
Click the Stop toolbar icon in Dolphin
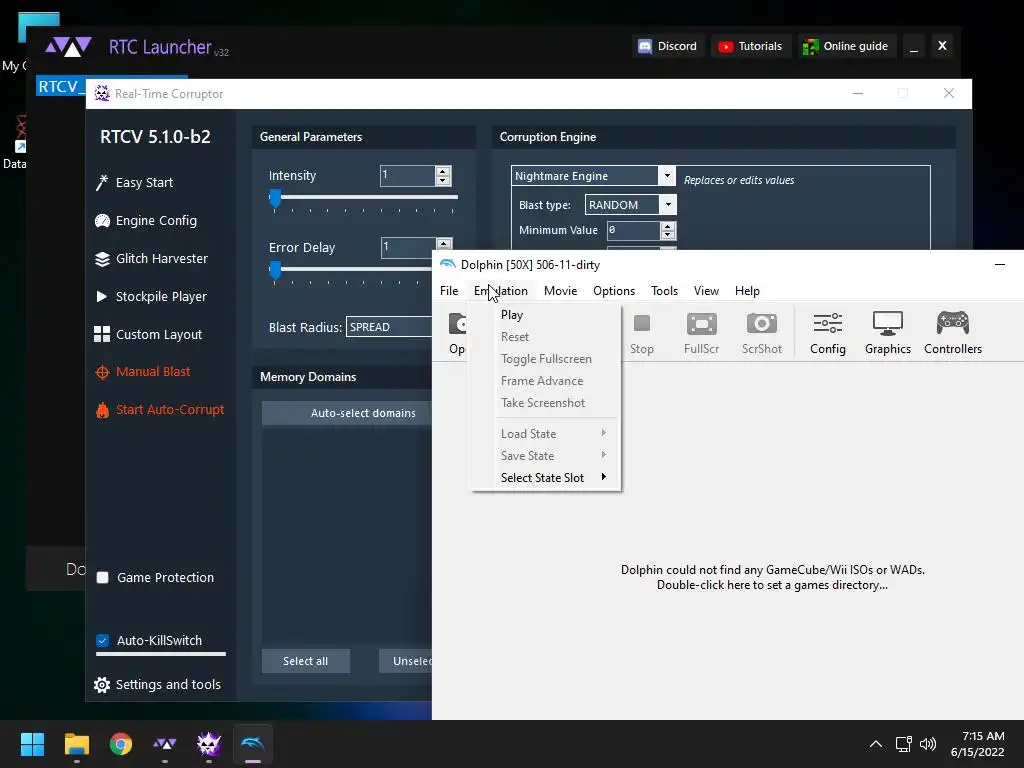641,334
